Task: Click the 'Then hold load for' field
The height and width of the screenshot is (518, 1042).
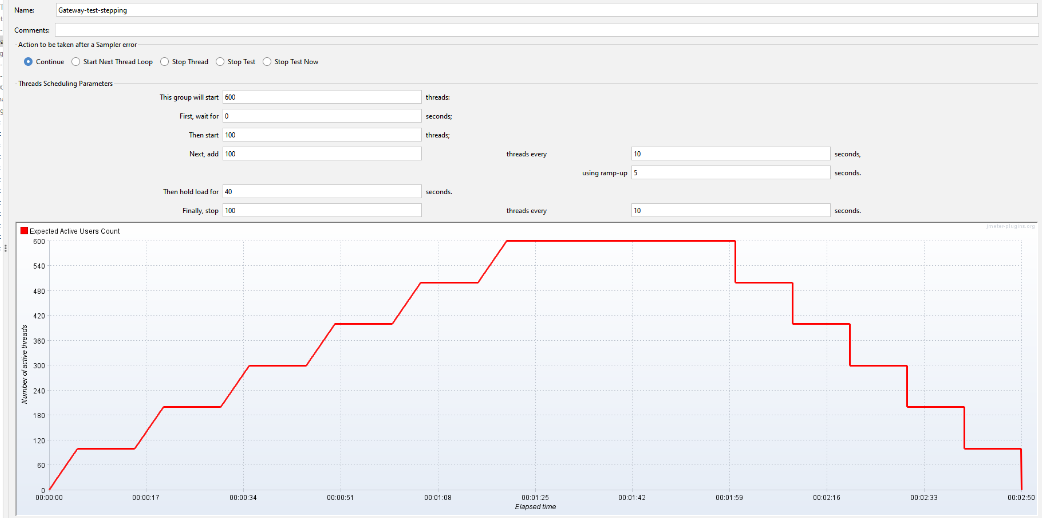Action: (x=321, y=191)
